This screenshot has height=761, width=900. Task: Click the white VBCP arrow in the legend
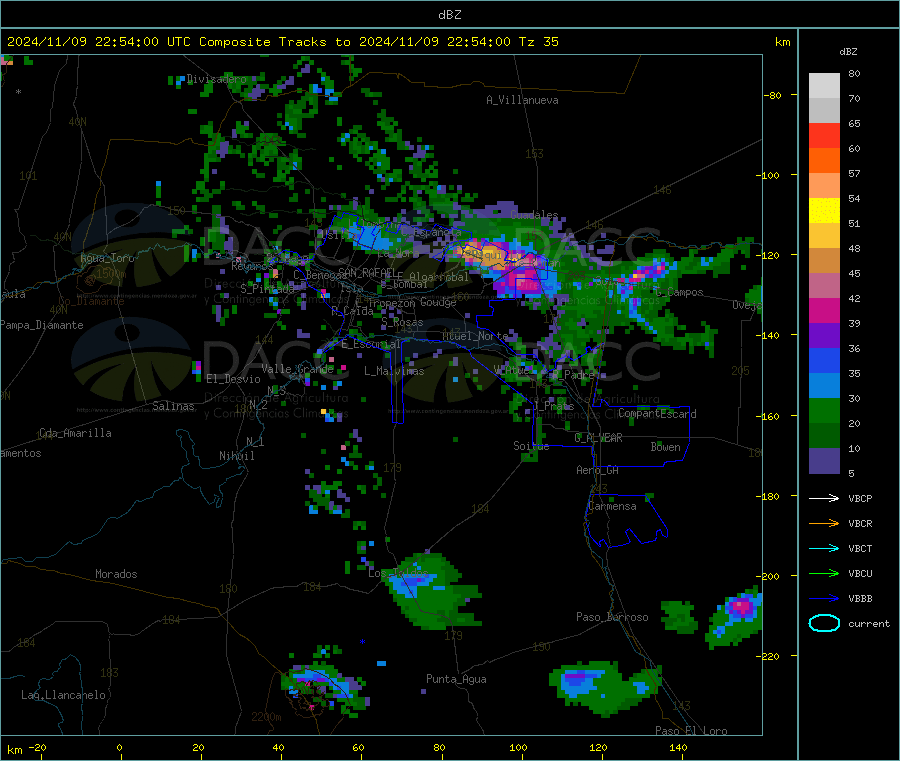824,498
